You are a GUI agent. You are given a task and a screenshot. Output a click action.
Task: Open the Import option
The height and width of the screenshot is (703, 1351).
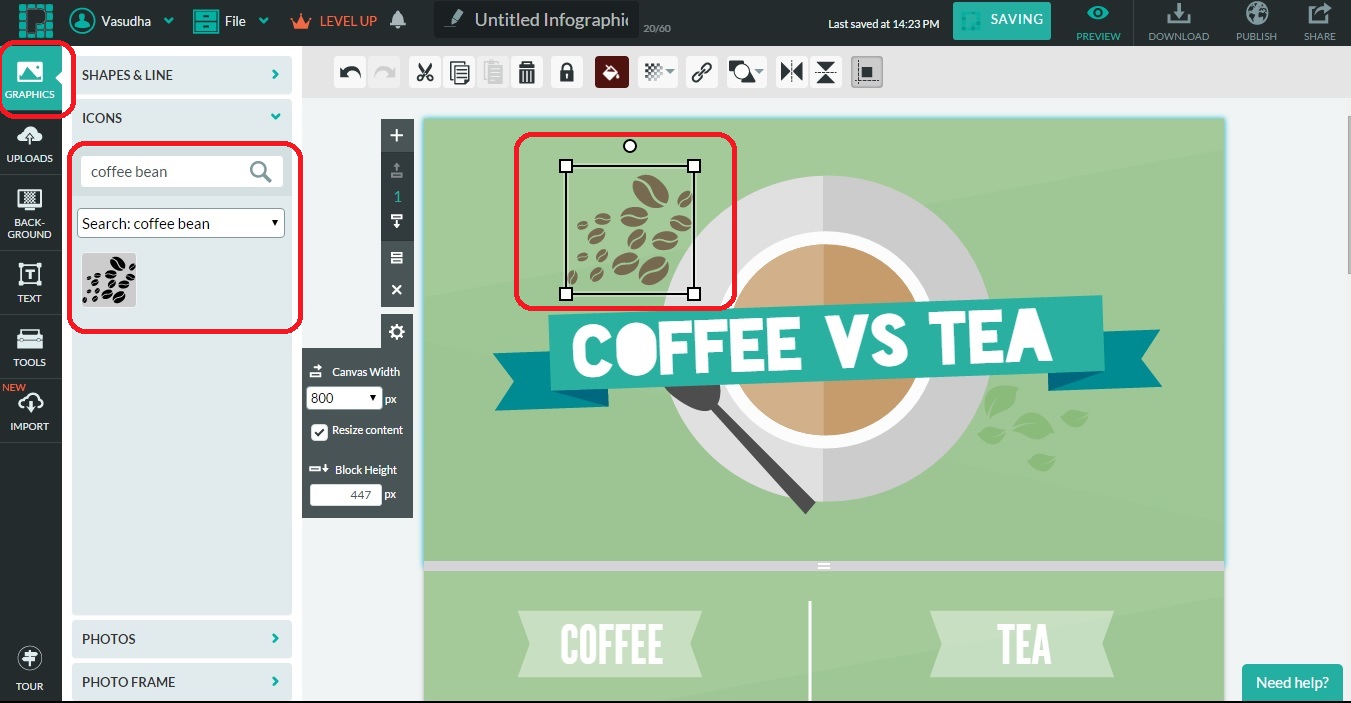30,410
